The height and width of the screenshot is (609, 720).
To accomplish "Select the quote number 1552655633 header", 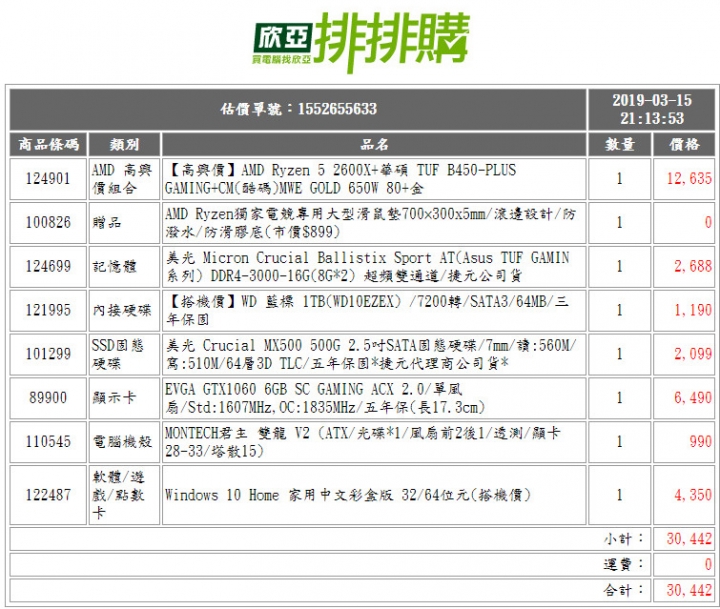I will (298, 109).
